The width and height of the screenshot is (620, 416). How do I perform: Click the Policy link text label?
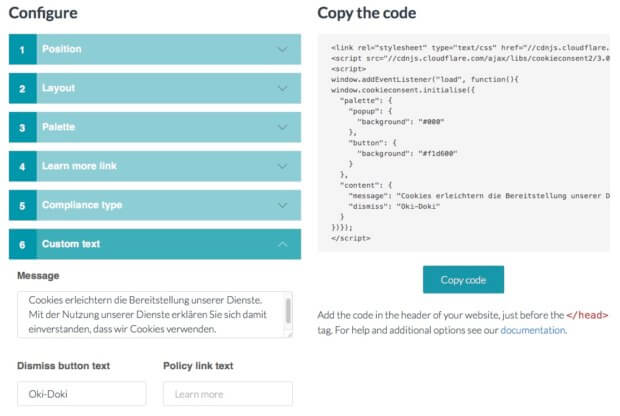[198, 366]
